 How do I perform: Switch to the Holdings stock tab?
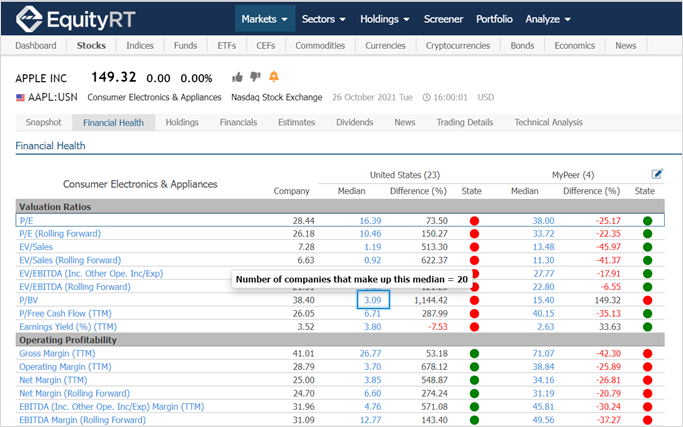[182, 122]
